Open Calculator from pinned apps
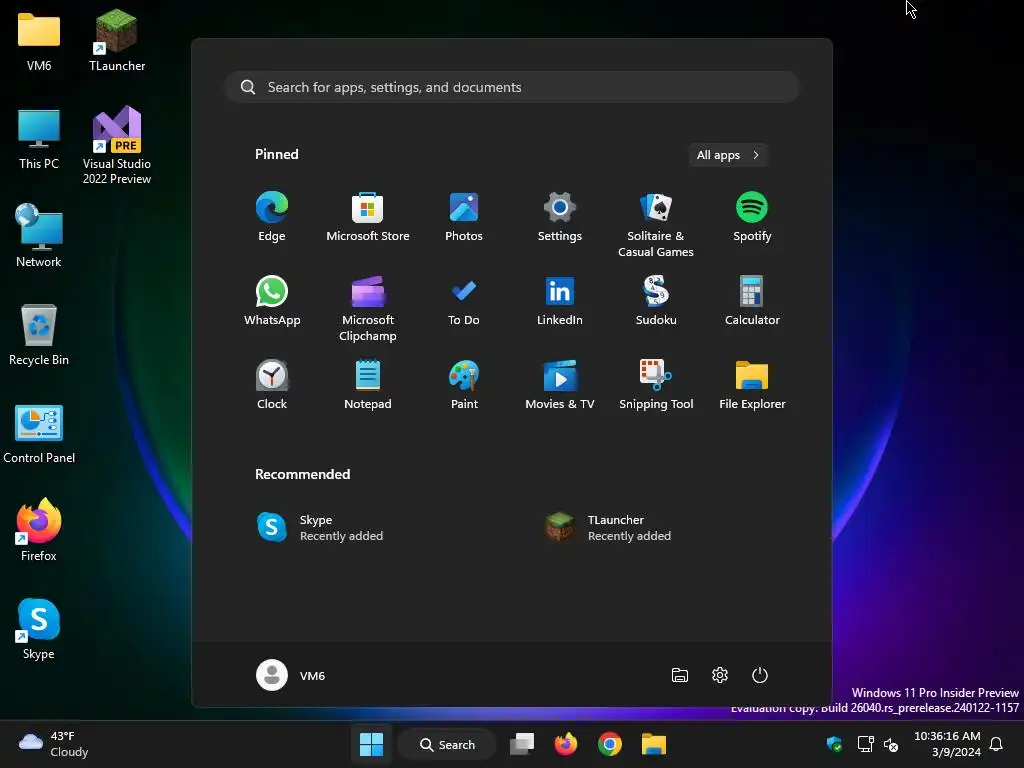 [752, 300]
